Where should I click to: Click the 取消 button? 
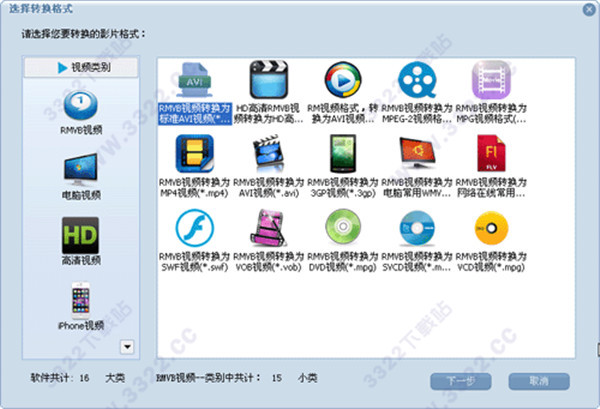(539, 381)
